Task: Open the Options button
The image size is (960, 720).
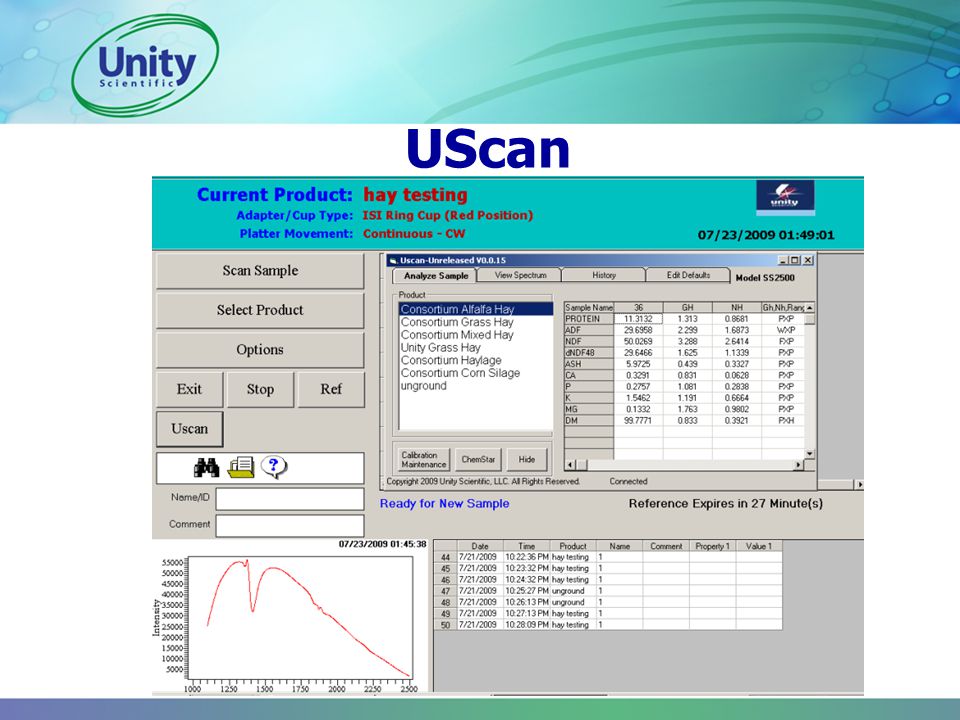Action: (260, 350)
